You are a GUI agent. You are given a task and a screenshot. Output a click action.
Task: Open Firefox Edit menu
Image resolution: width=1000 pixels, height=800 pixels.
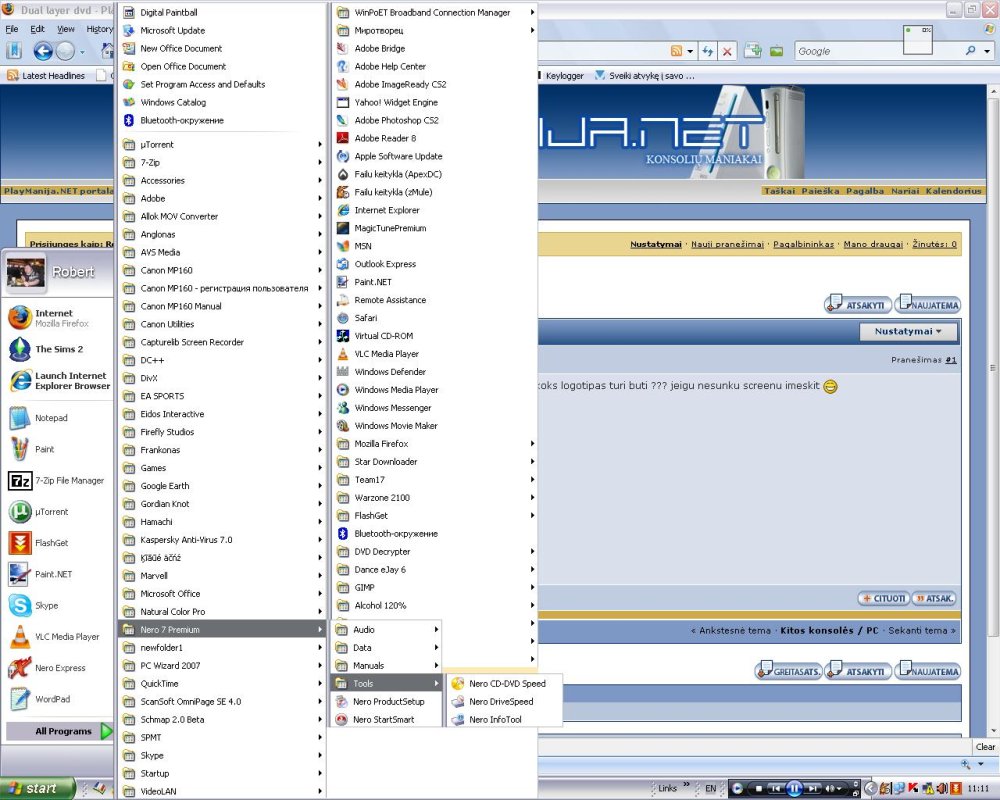[38, 29]
